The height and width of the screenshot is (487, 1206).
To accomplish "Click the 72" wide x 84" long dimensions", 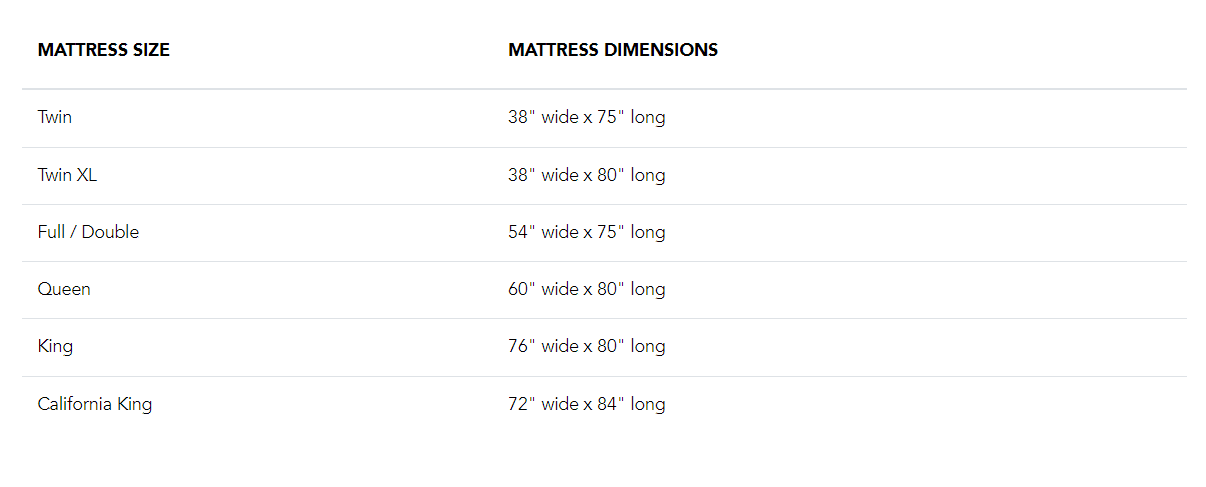I will coord(587,404).
